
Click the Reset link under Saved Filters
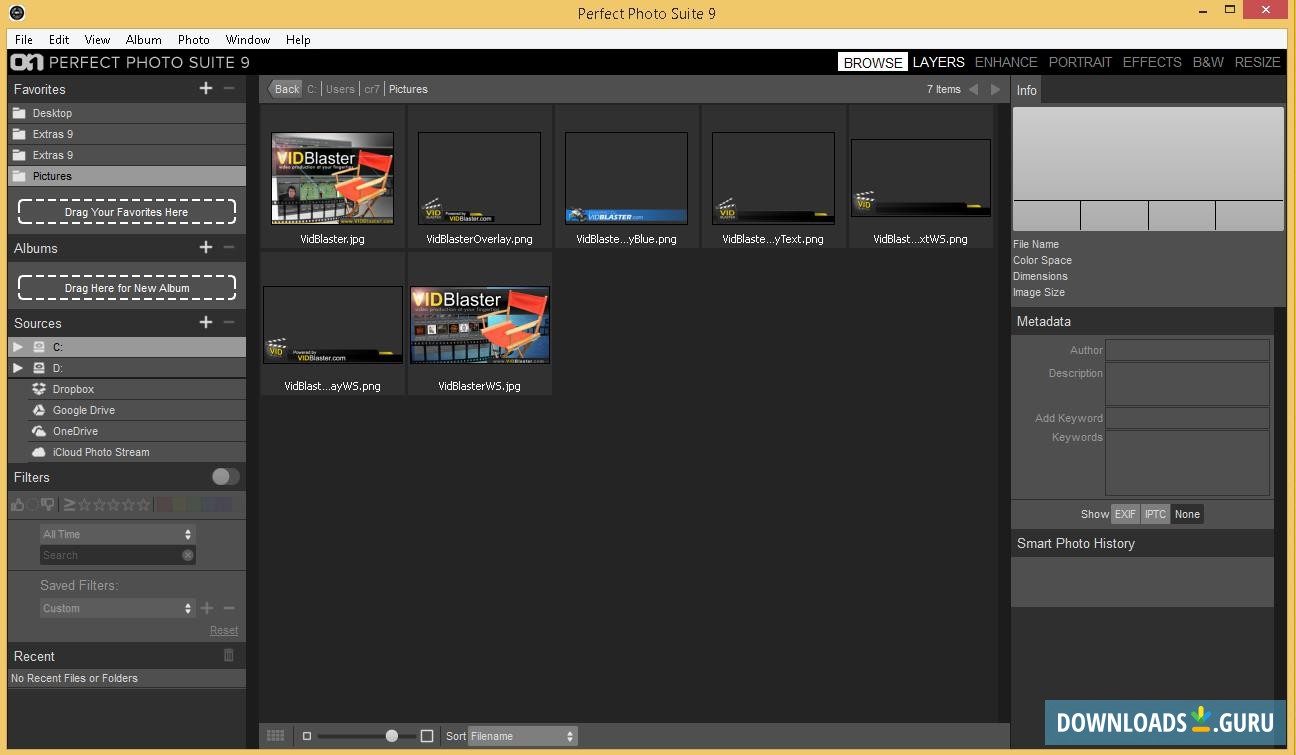coord(224,630)
